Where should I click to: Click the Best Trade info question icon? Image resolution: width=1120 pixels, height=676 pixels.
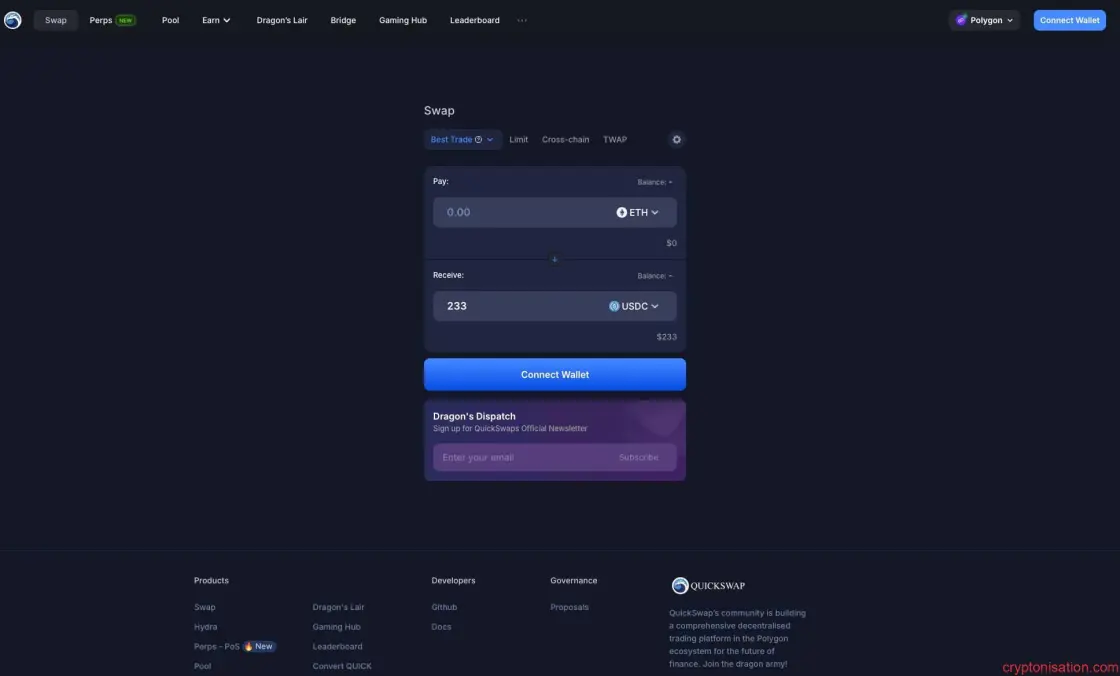tap(479, 139)
